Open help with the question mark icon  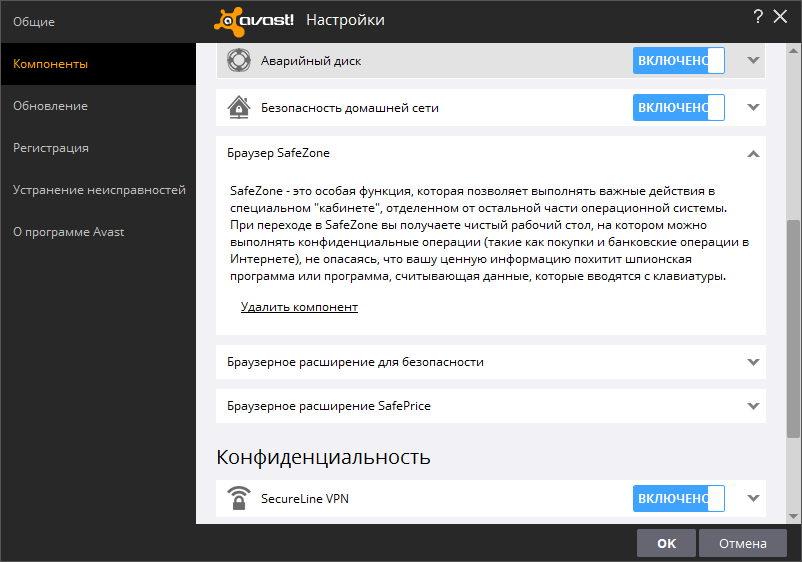coord(758,16)
